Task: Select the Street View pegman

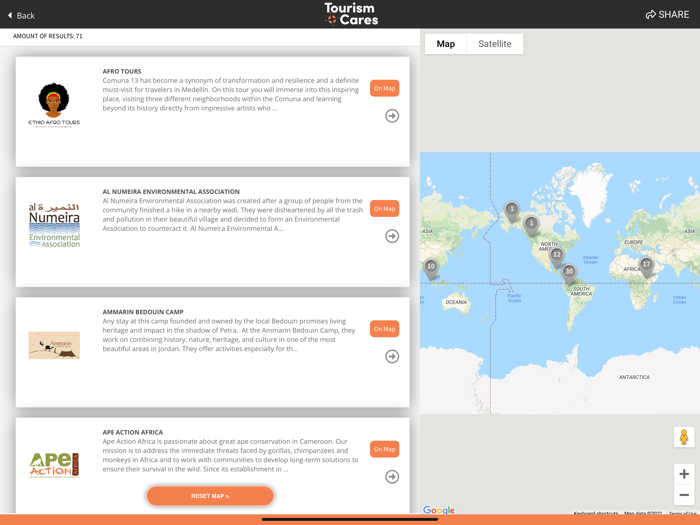Action: pyautogui.click(x=683, y=437)
